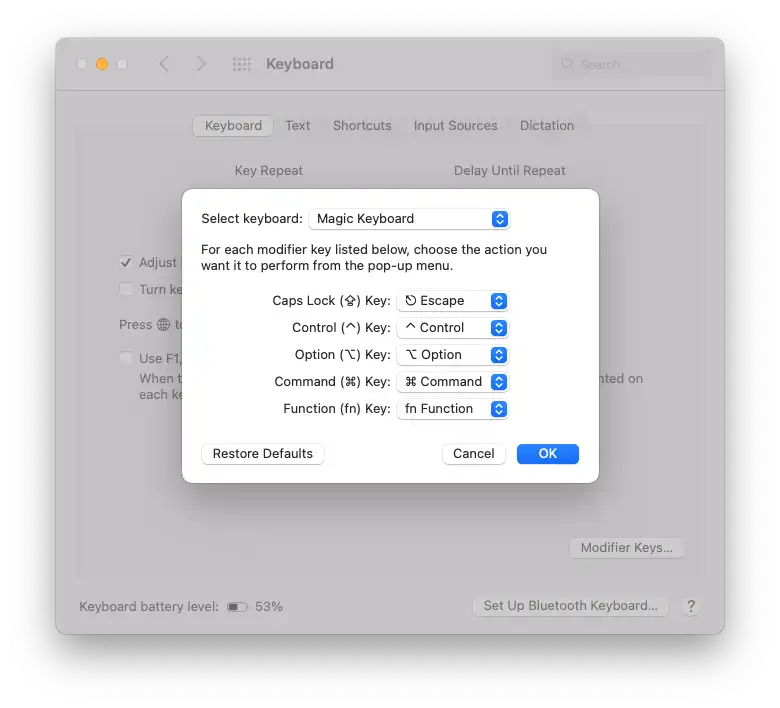
Task: Cancel the modifier keys dialog
Action: (474, 454)
